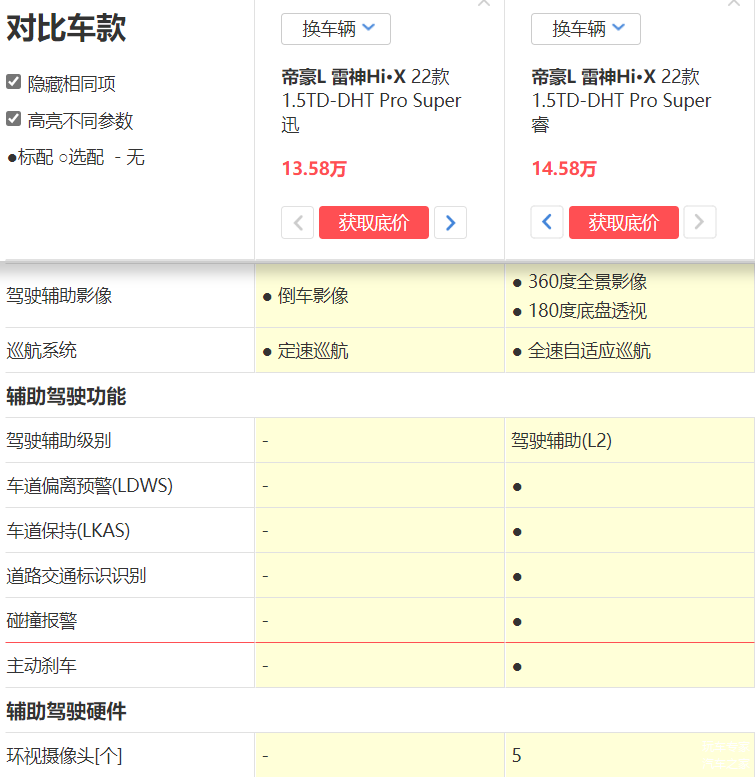Select the 13.58万 price text
This screenshot has height=777, width=755.
pos(314,169)
